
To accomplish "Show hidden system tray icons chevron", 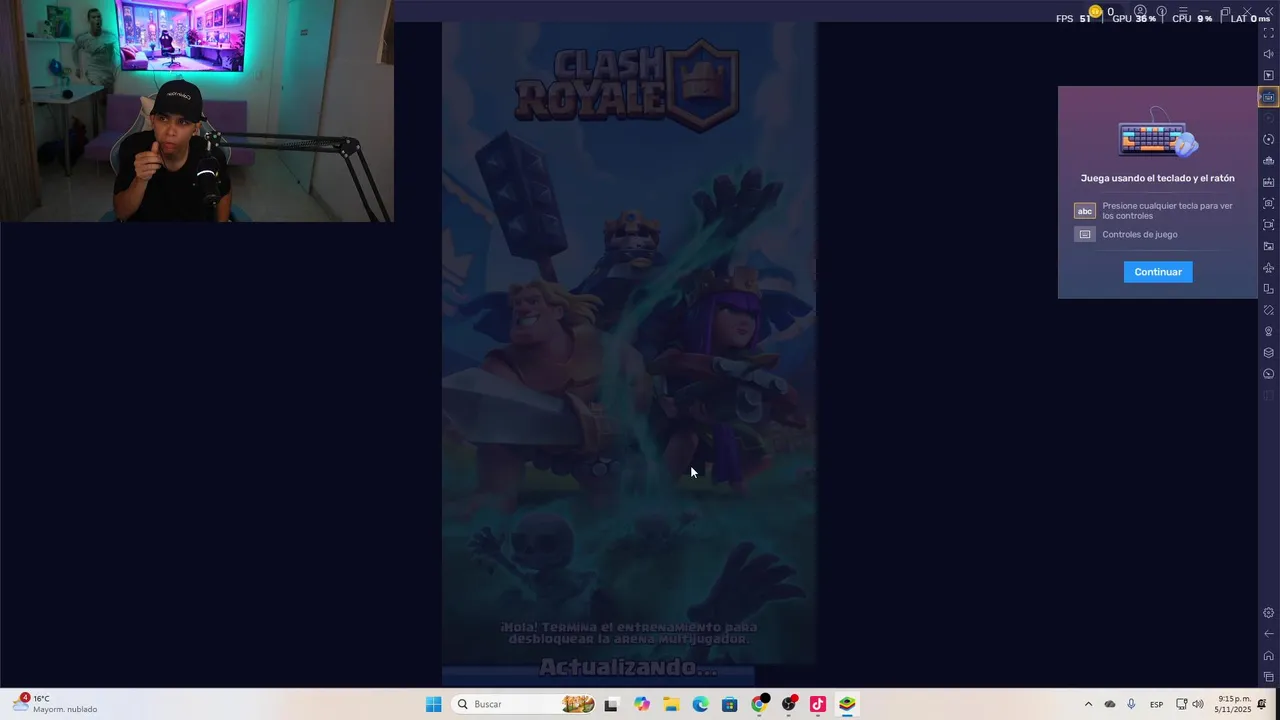I will [1088, 704].
